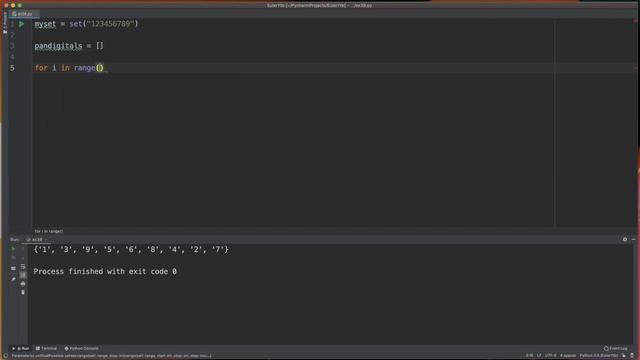Open Run panel settings gear
The image size is (640, 360).
(625, 240)
